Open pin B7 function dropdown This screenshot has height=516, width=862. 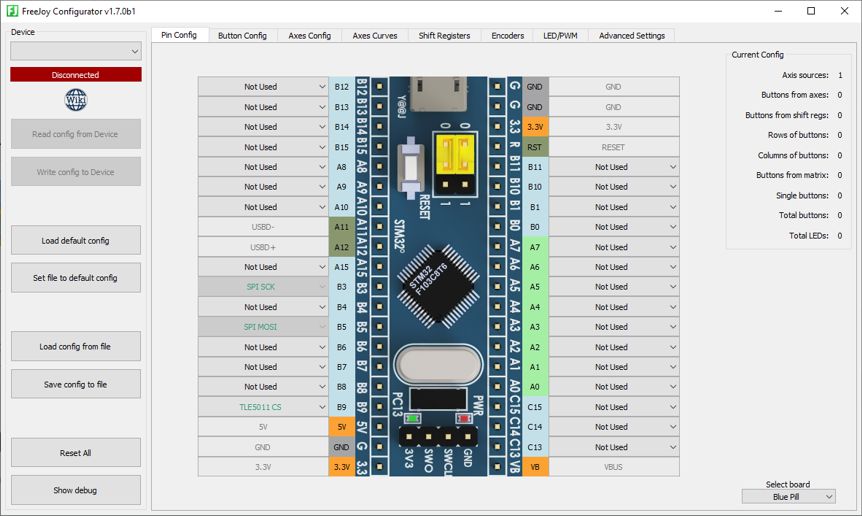(263, 367)
